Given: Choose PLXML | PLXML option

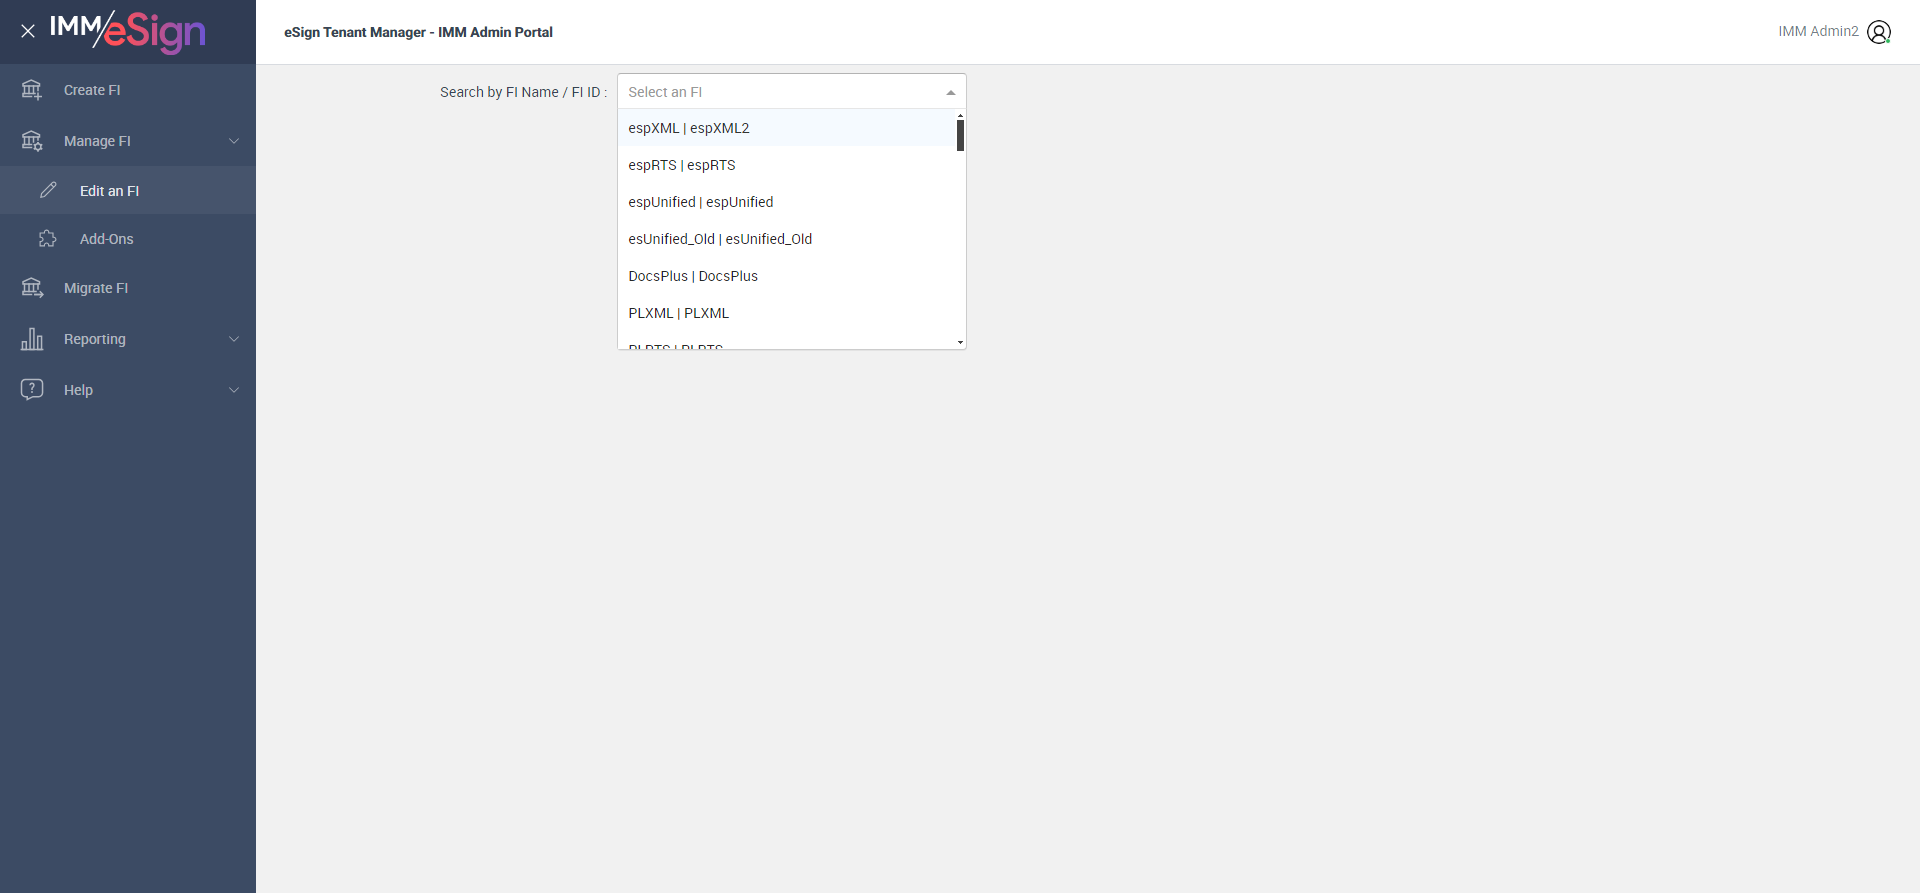Looking at the screenshot, I should tap(787, 313).
